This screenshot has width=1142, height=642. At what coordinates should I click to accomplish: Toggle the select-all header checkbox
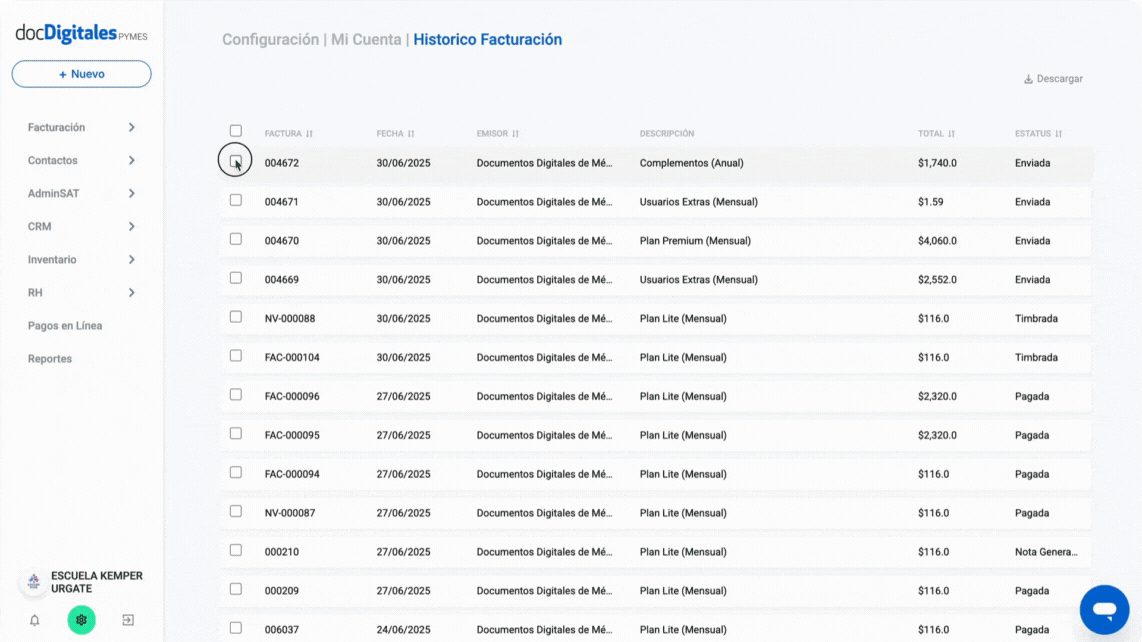[236, 130]
